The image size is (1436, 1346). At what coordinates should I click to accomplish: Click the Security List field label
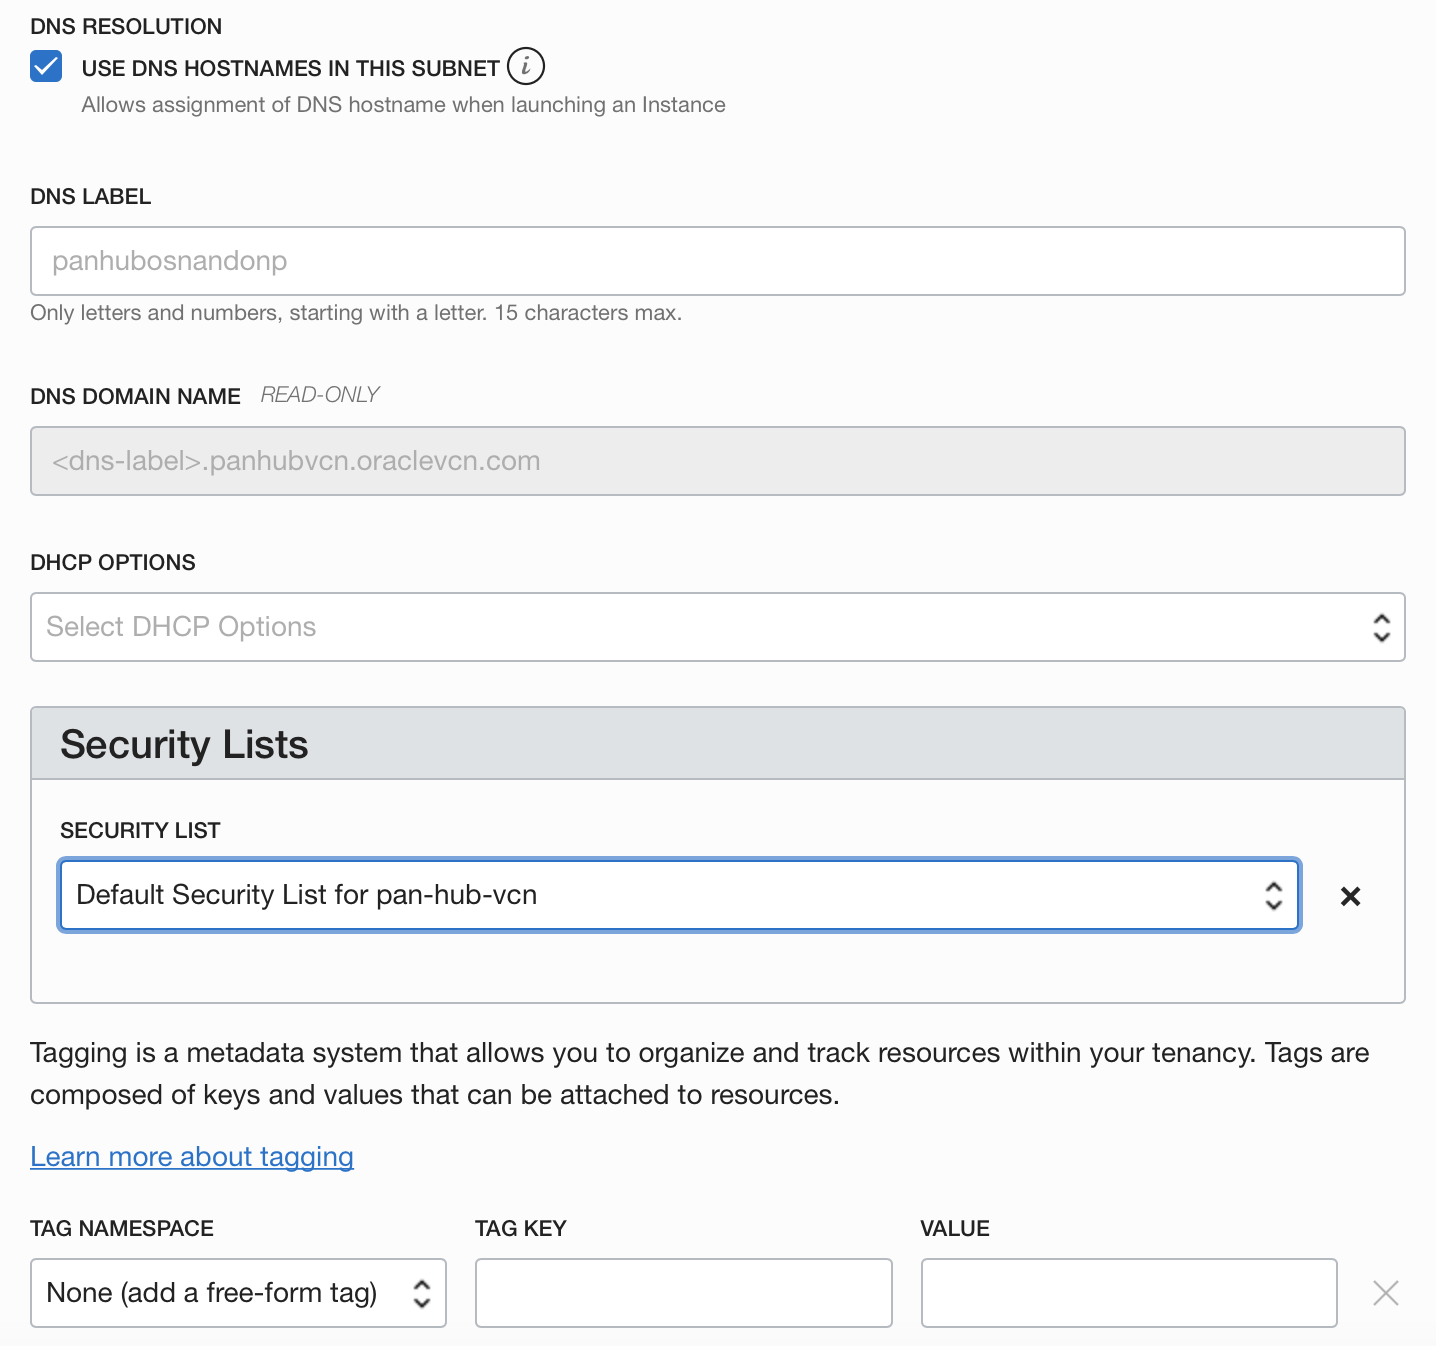[x=140, y=831]
